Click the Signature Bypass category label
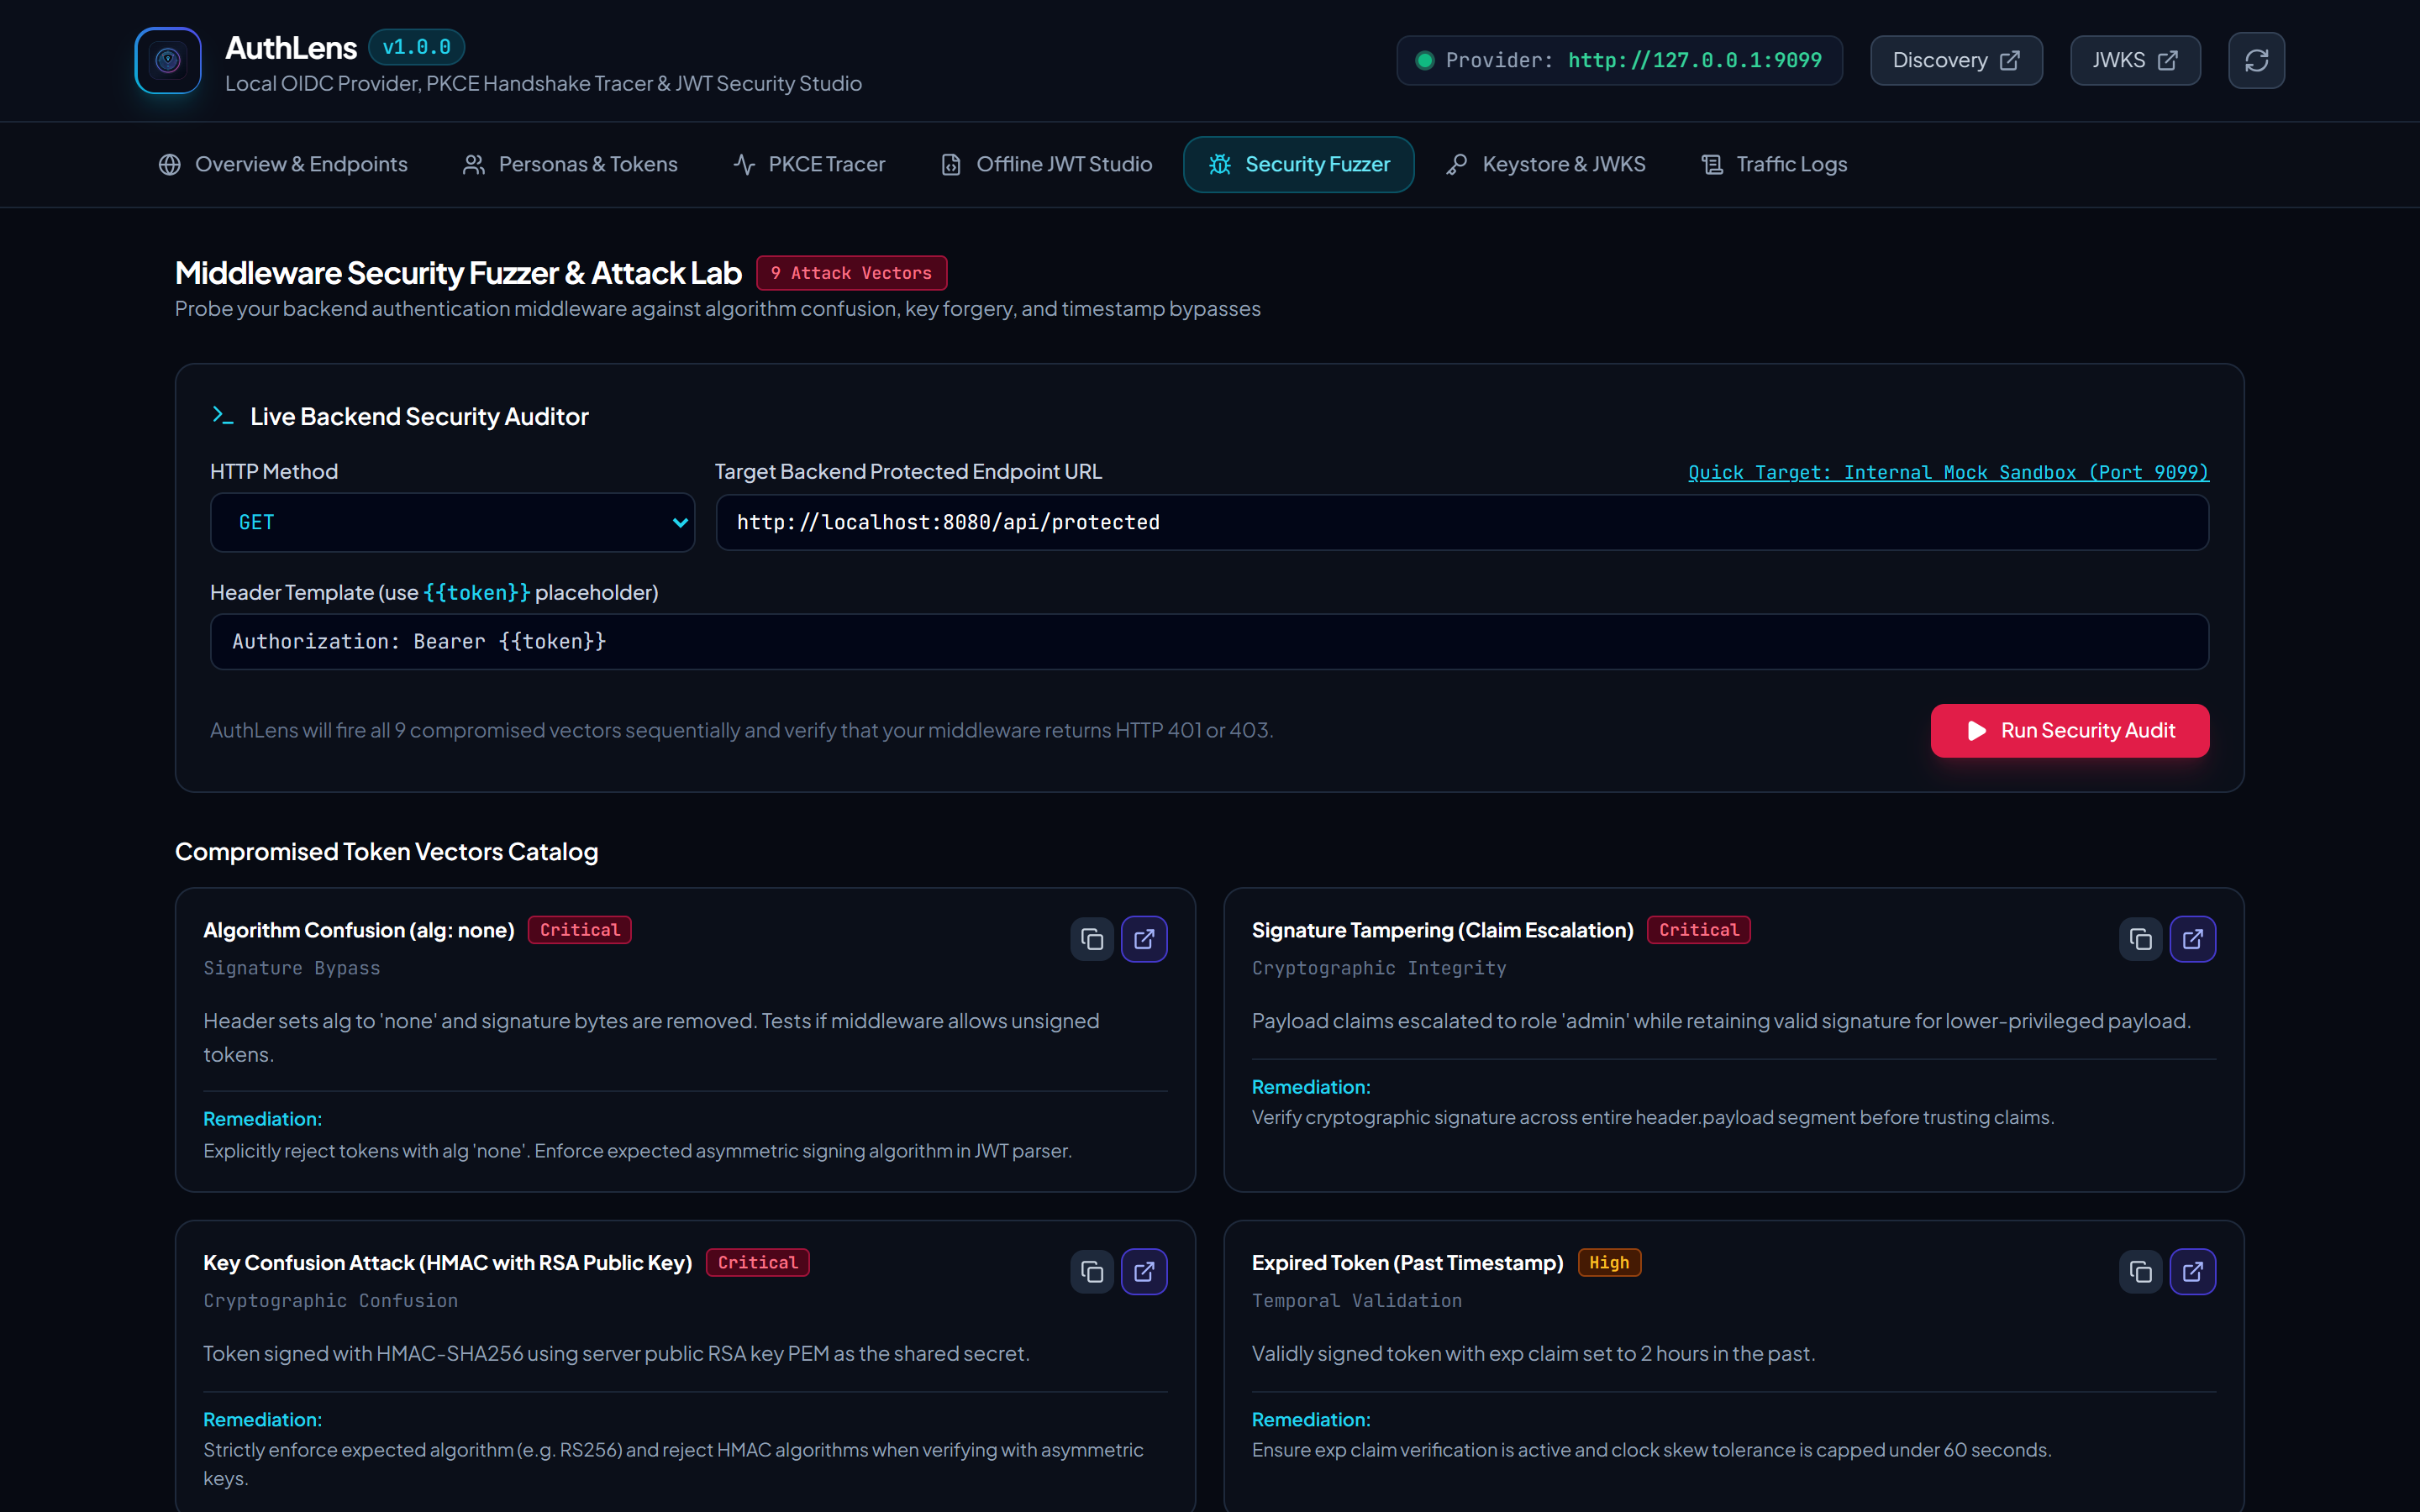The width and height of the screenshot is (2420, 1512). click(291, 968)
